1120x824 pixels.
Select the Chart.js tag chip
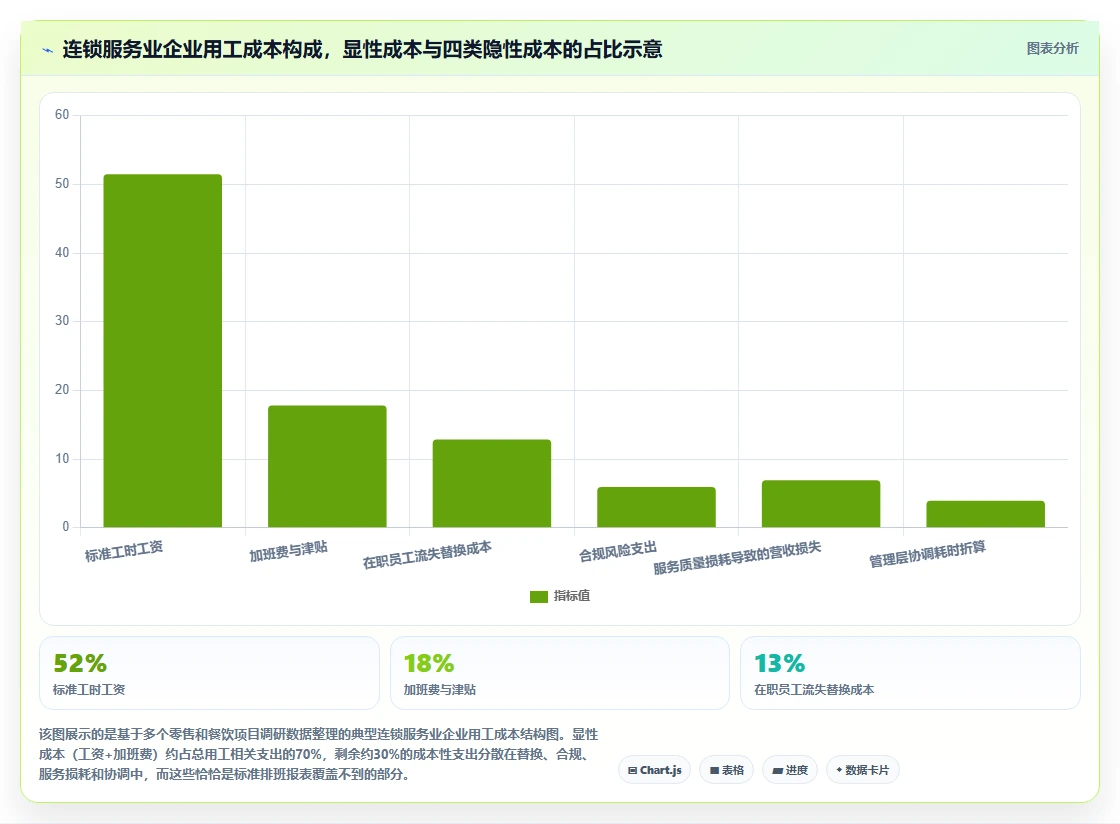point(654,770)
